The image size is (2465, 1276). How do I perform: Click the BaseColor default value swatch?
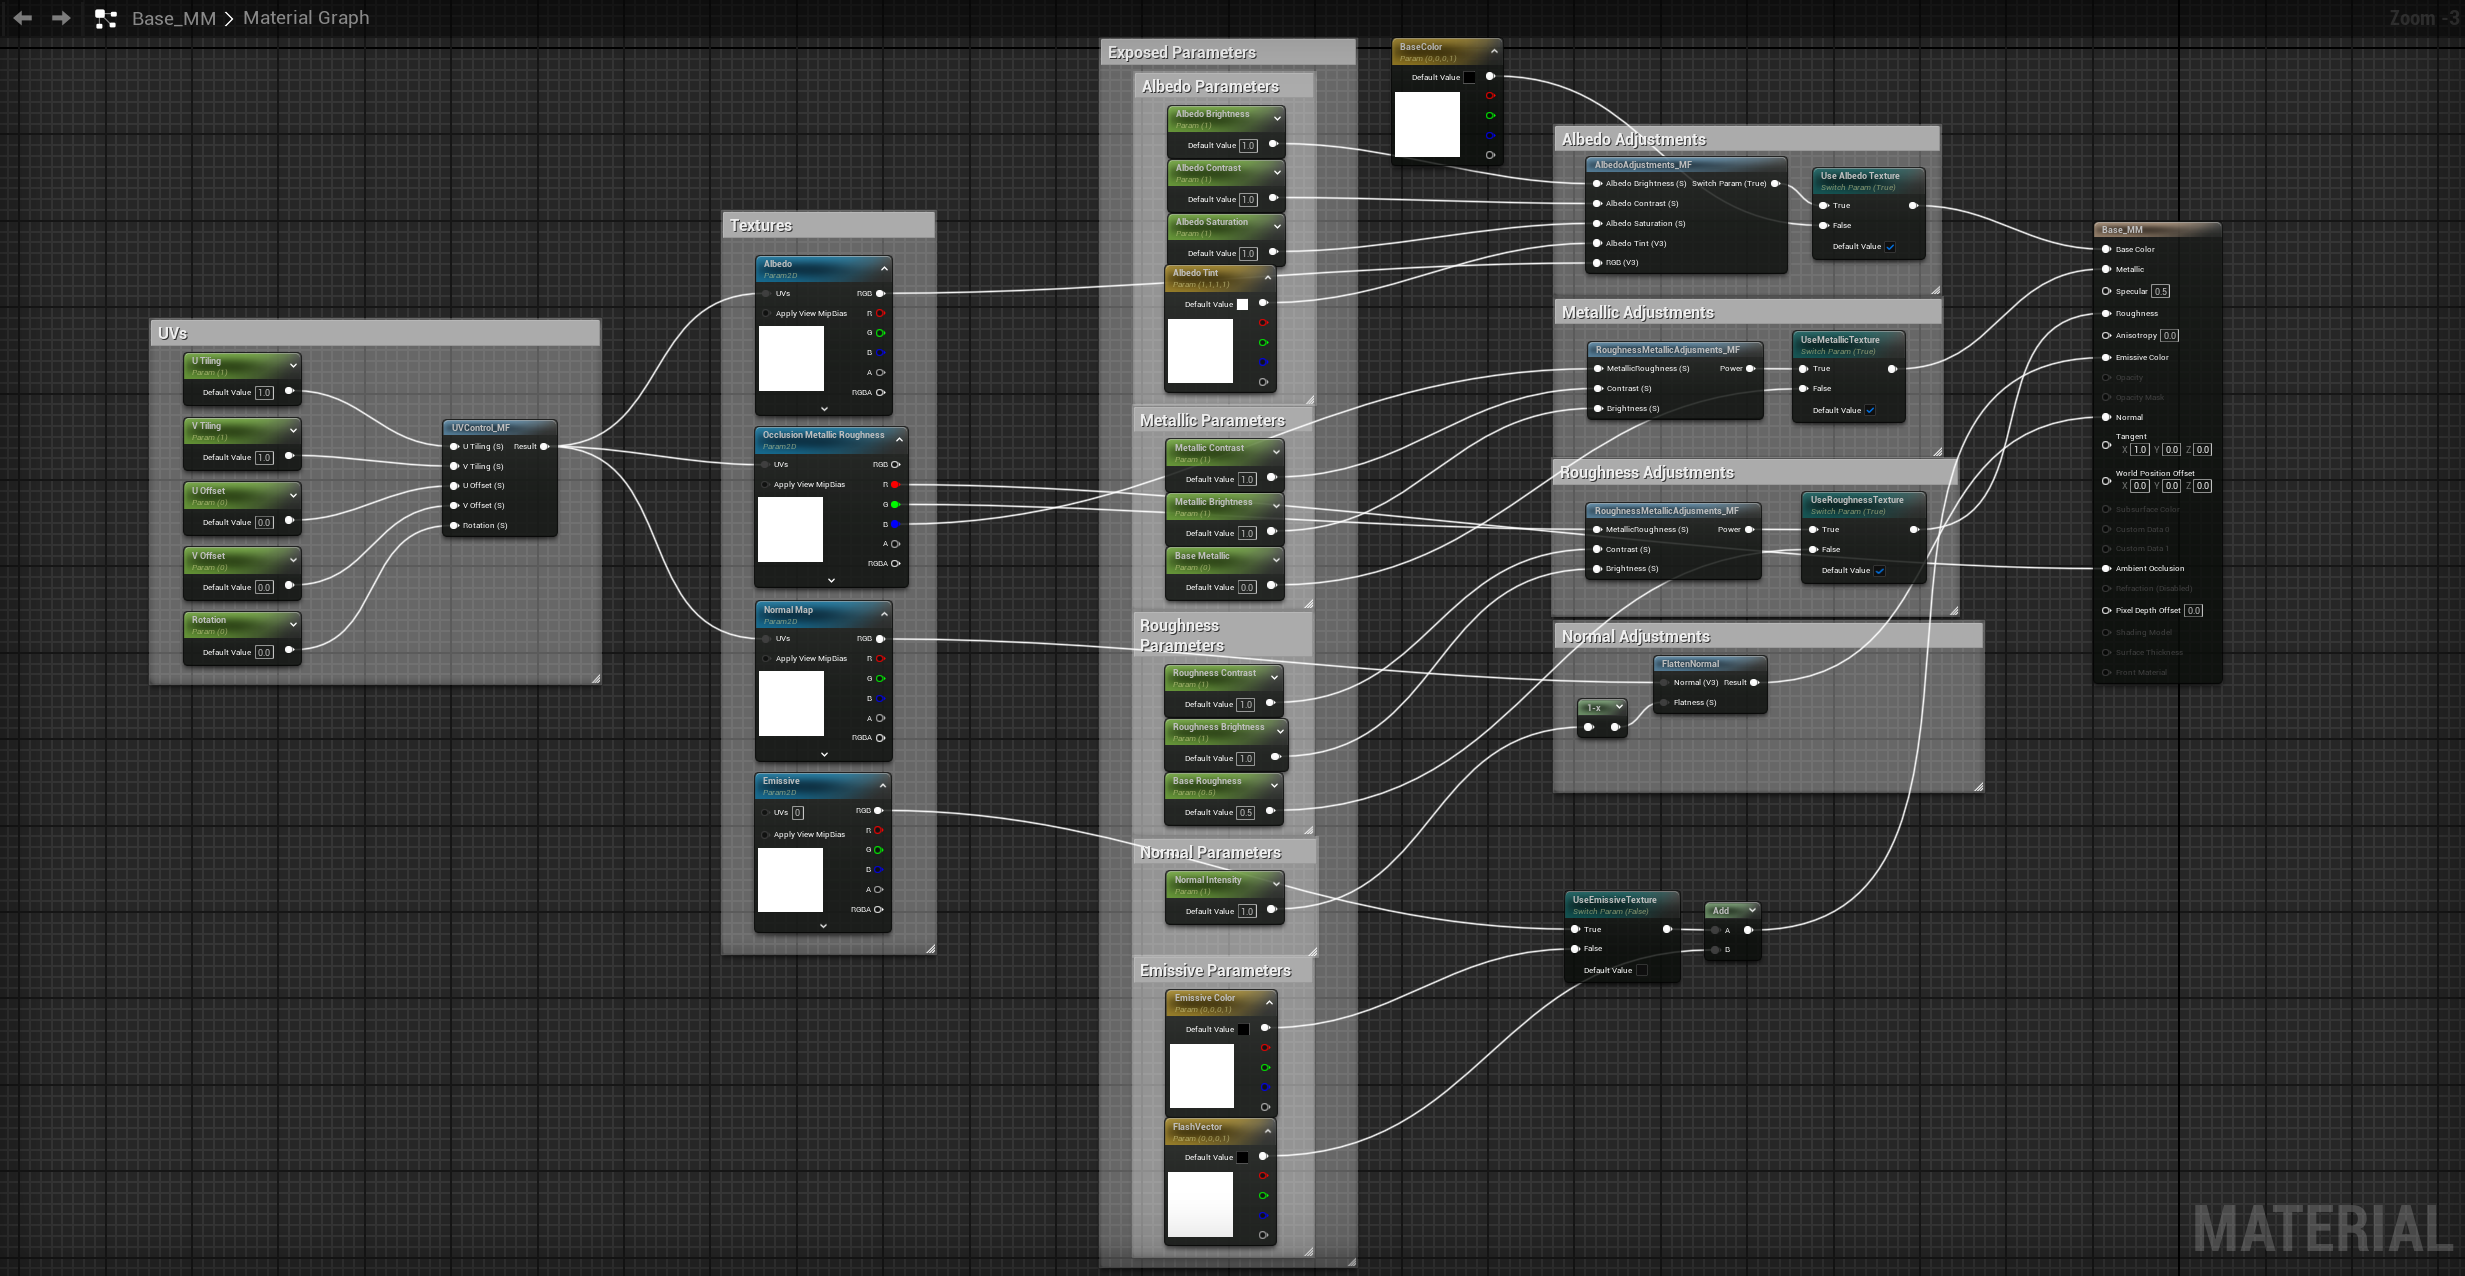click(1470, 77)
